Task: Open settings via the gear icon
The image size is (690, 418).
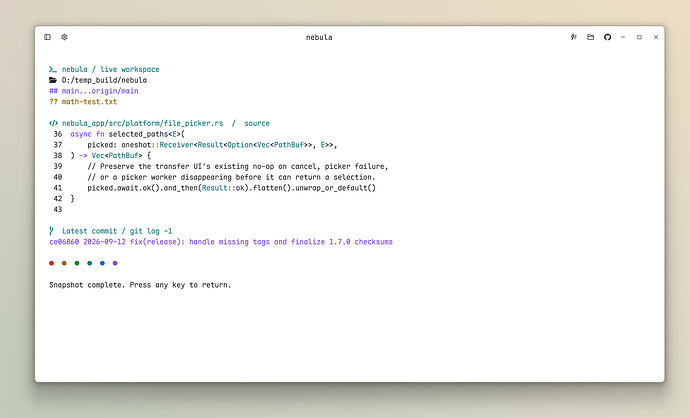Action: click(x=64, y=37)
